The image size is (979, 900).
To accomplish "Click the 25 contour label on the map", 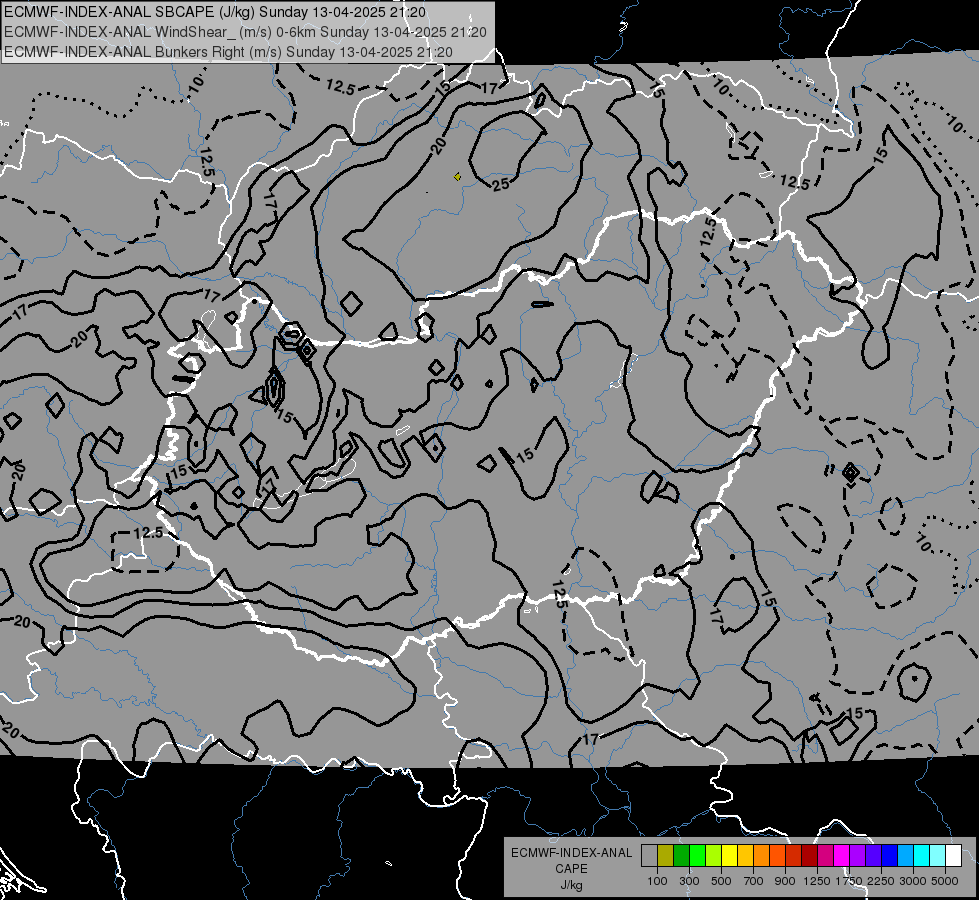I will tap(501, 184).
